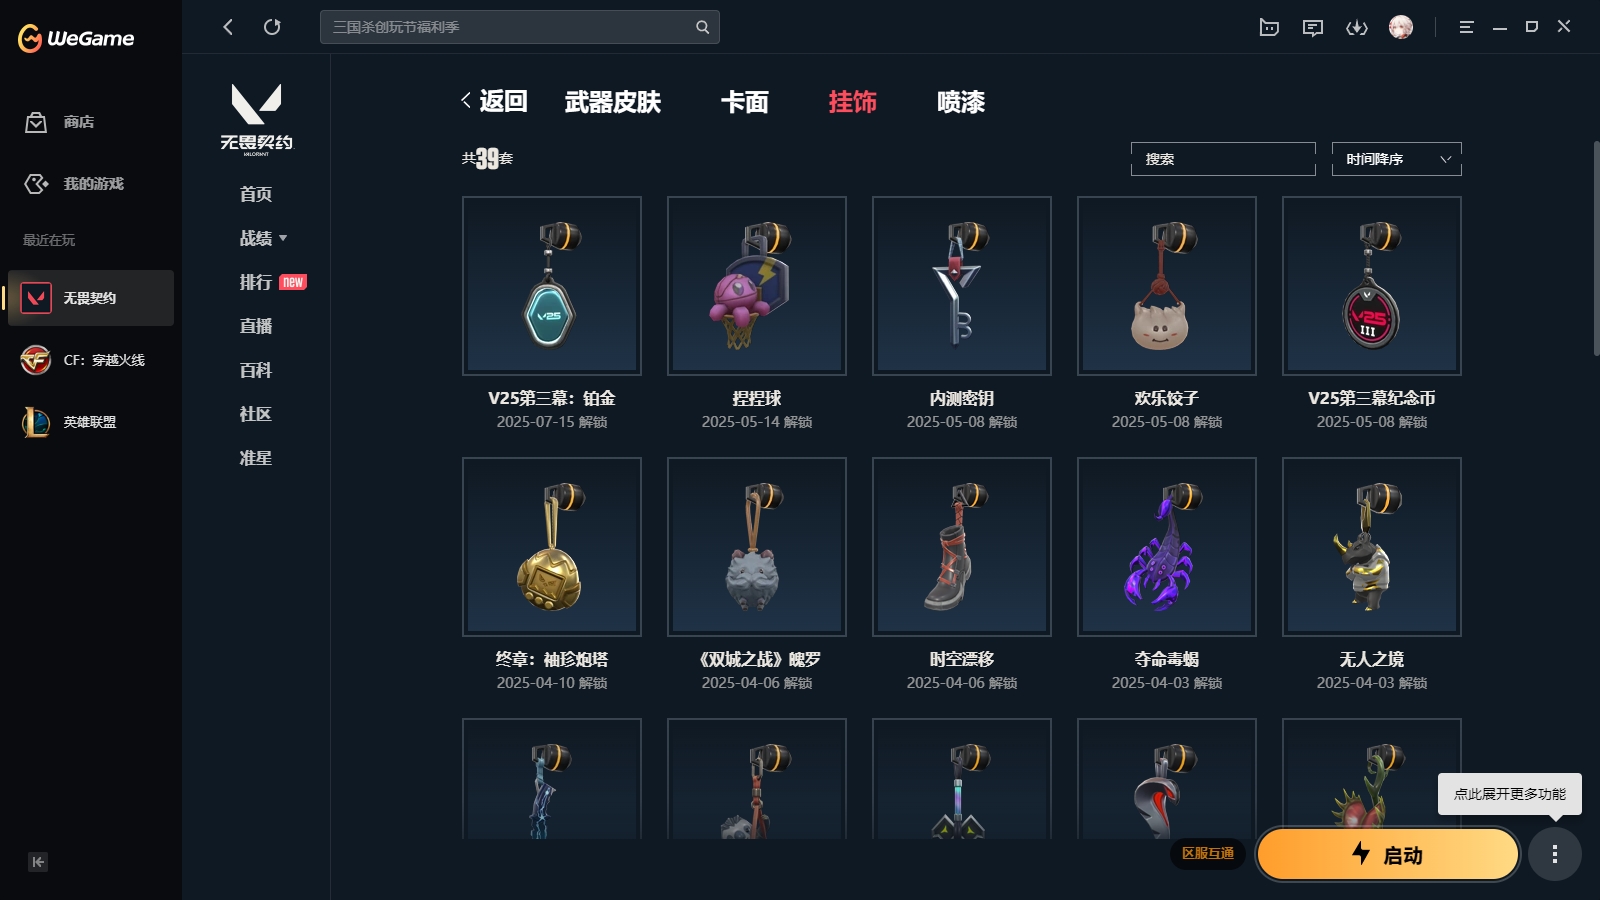
Task: Switch to the 武器皮肤 tab
Action: click(x=612, y=102)
